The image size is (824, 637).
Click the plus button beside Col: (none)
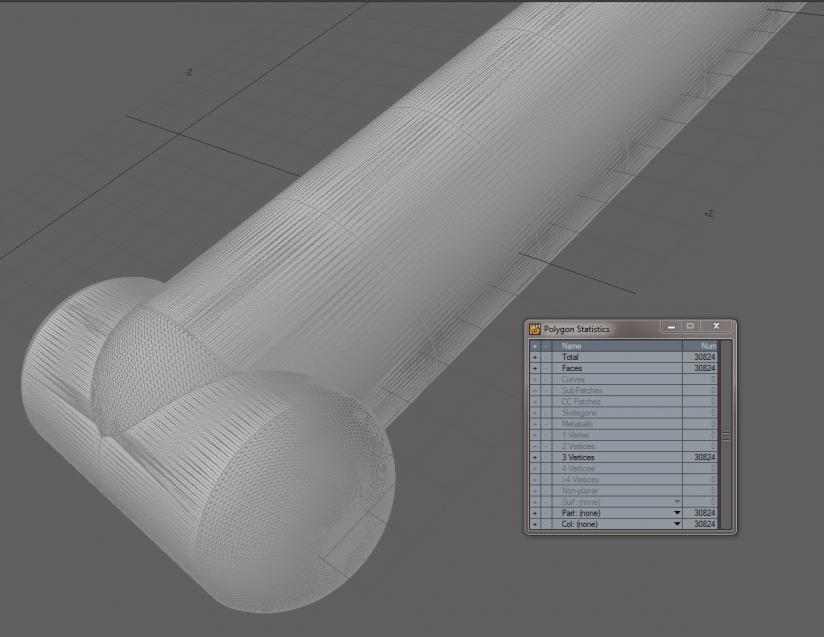(534, 524)
